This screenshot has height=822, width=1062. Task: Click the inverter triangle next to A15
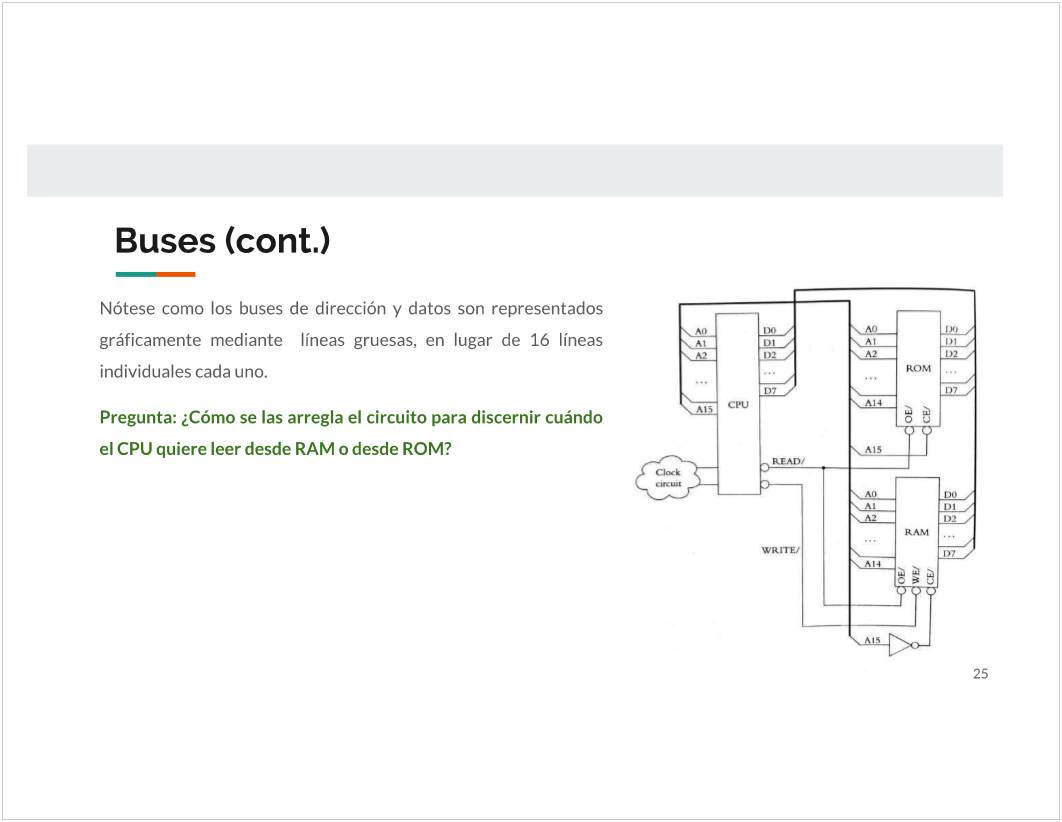click(900, 645)
